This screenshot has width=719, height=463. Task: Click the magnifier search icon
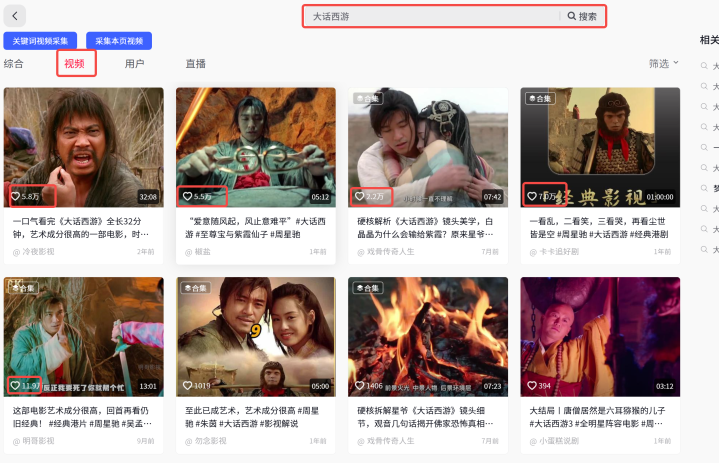571,16
